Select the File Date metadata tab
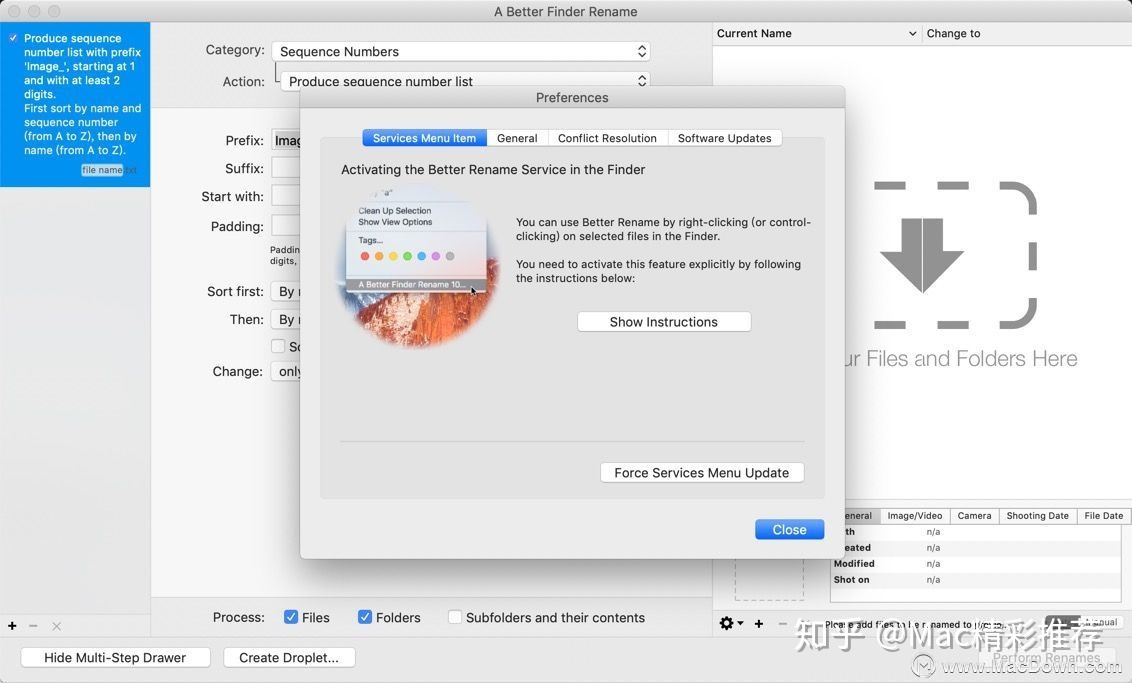 click(1103, 515)
